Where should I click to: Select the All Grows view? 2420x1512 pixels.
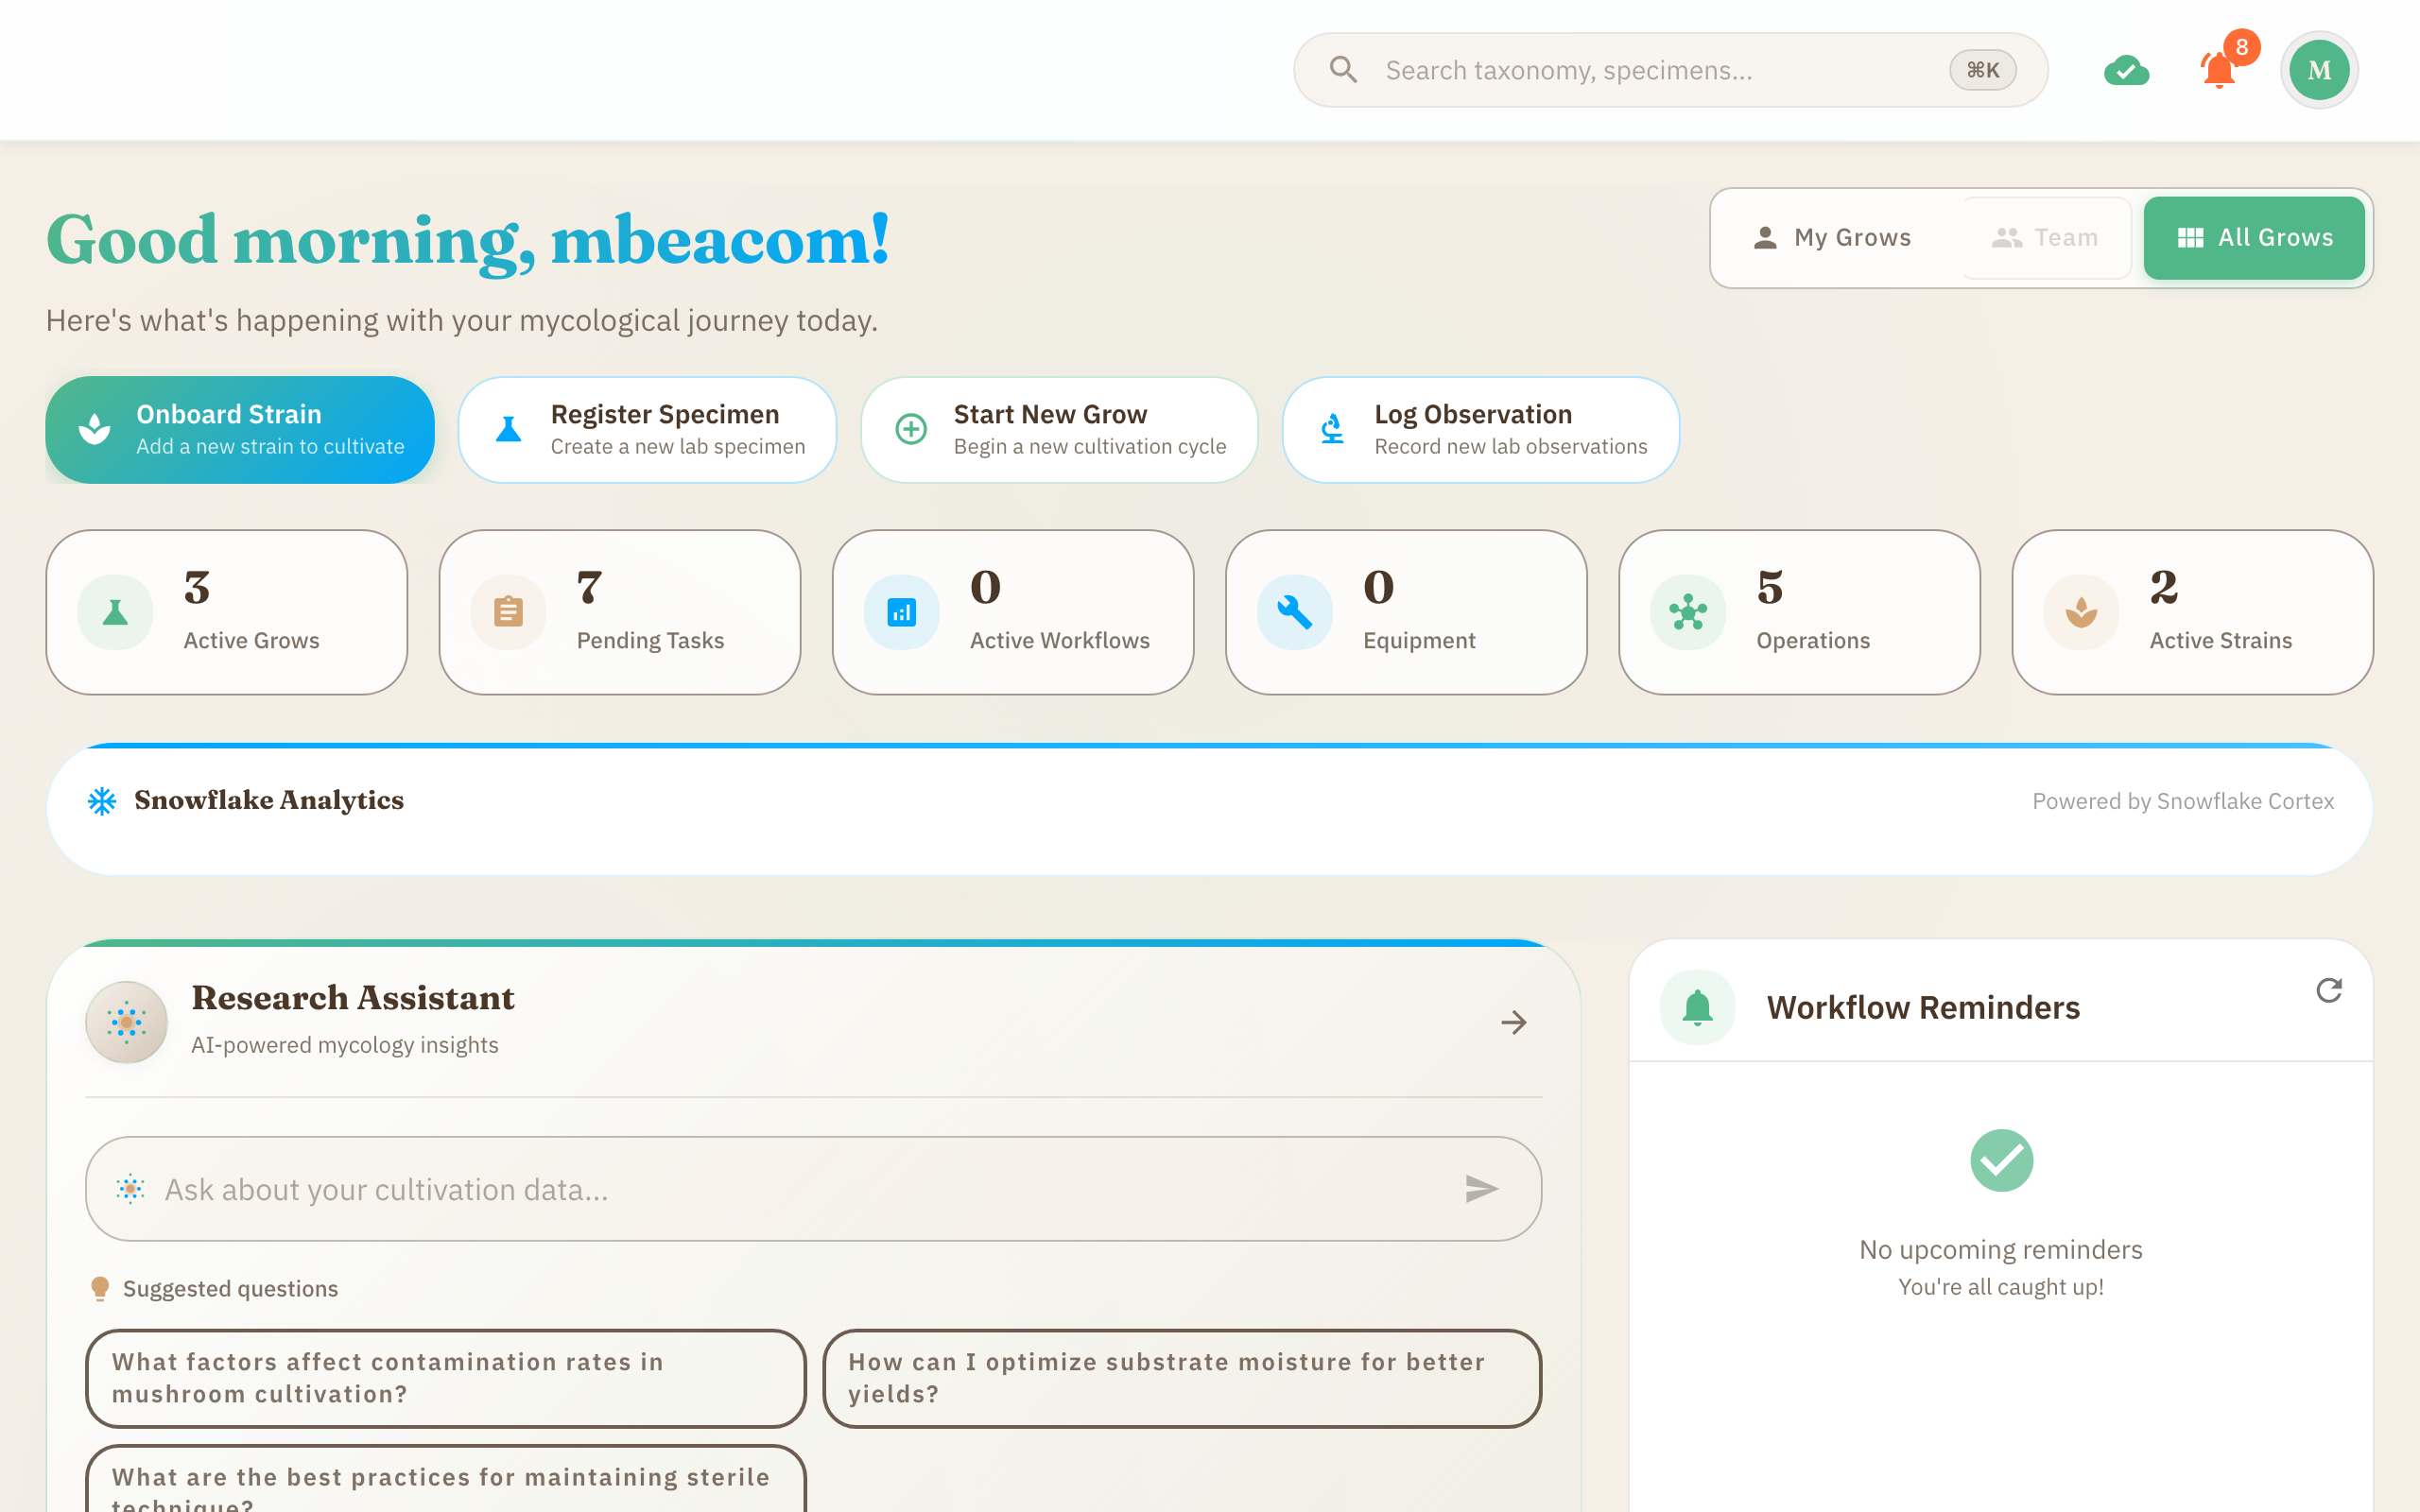[x=2254, y=238]
